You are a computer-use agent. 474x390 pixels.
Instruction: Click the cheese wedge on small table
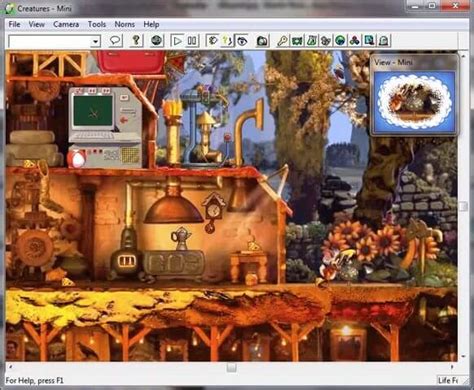pyautogui.click(x=253, y=246)
